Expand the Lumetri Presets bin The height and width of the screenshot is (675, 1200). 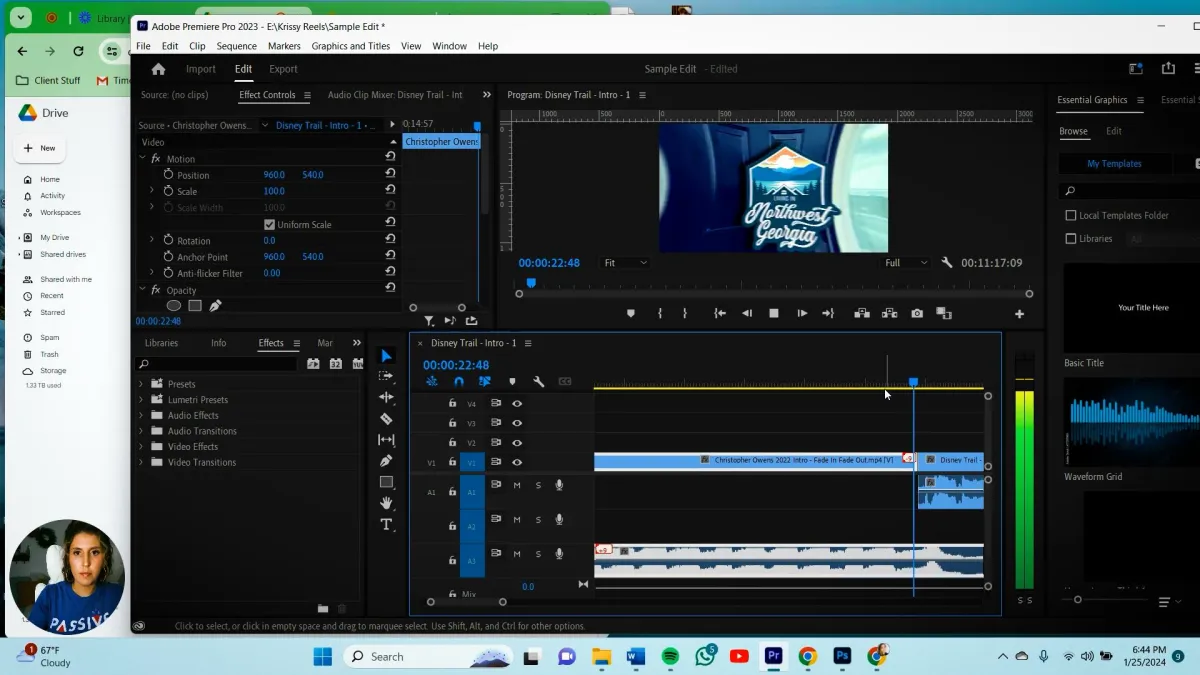(141, 400)
